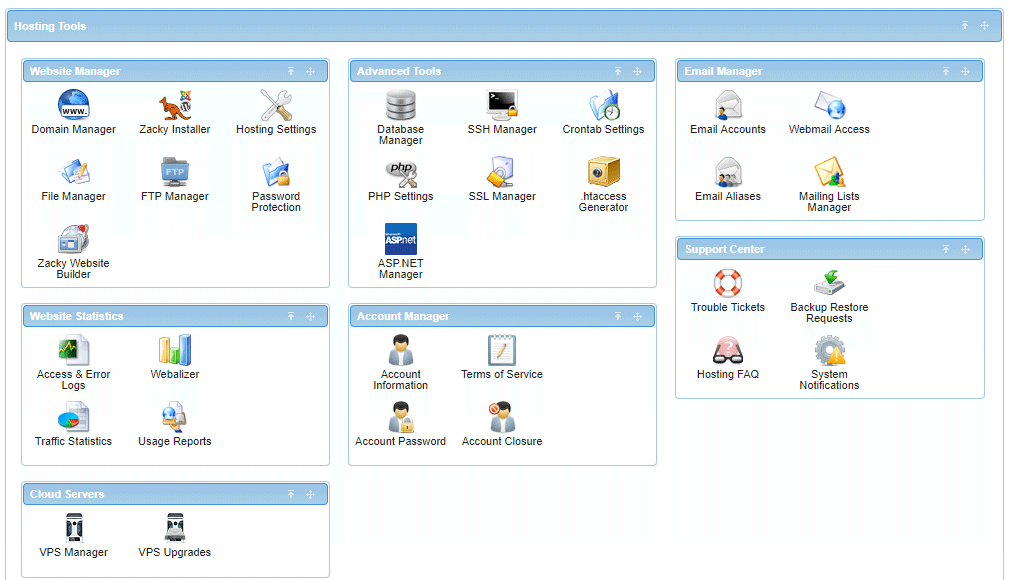Image resolution: width=1009 pixels, height=580 pixels.
Task: Click the VPS Manager server icon
Action: (x=73, y=527)
